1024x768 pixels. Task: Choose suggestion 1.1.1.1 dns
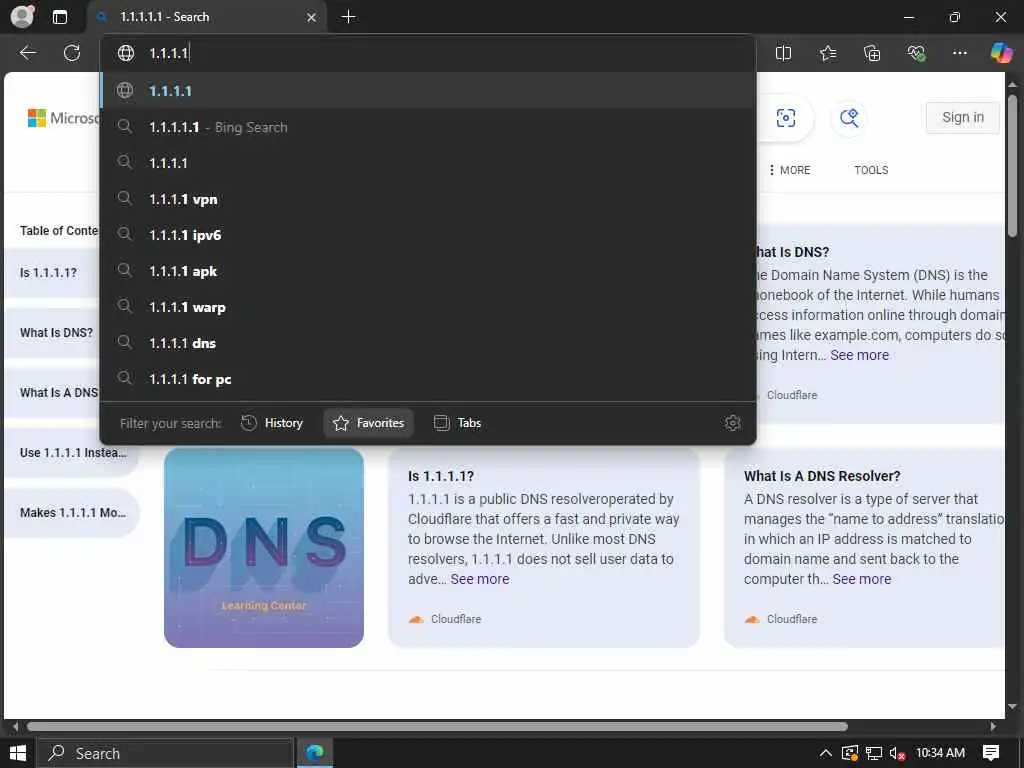[428, 343]
